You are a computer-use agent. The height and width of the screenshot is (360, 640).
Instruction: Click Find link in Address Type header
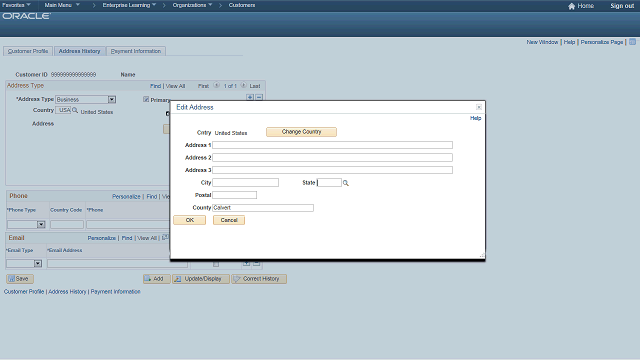click(x=156, y=86)
